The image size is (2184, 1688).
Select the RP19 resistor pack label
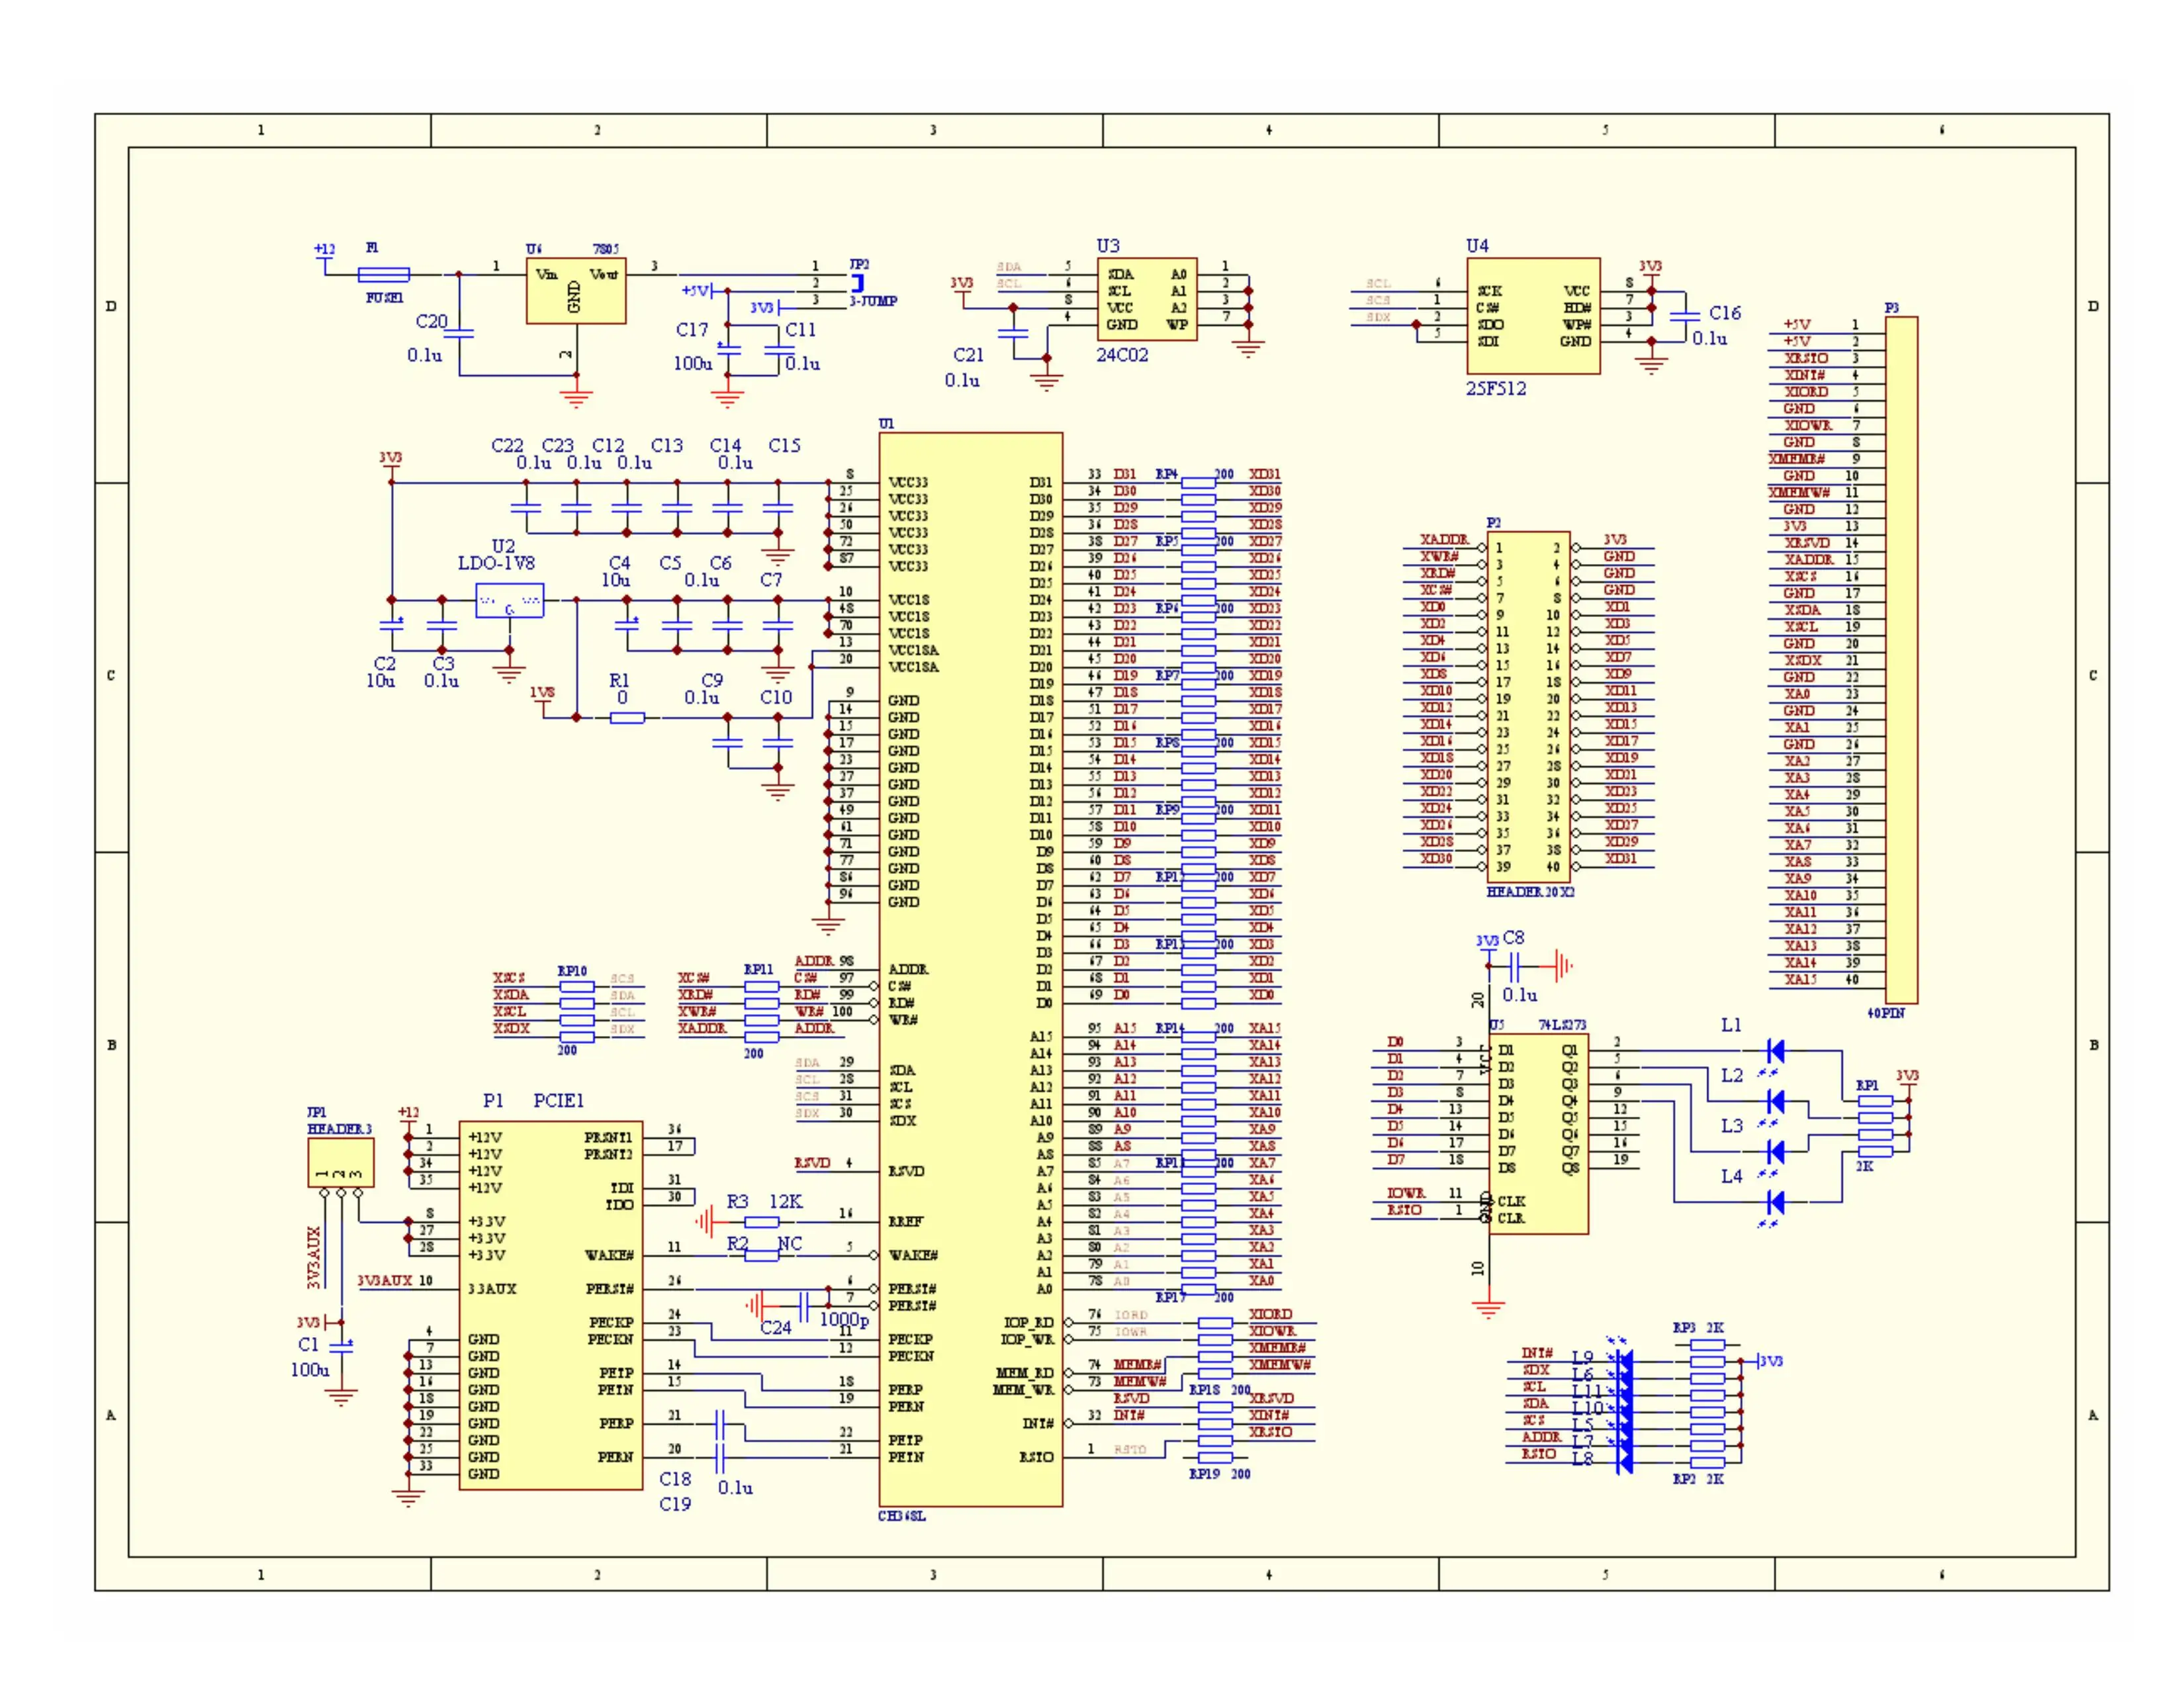coord(1204,1474)
